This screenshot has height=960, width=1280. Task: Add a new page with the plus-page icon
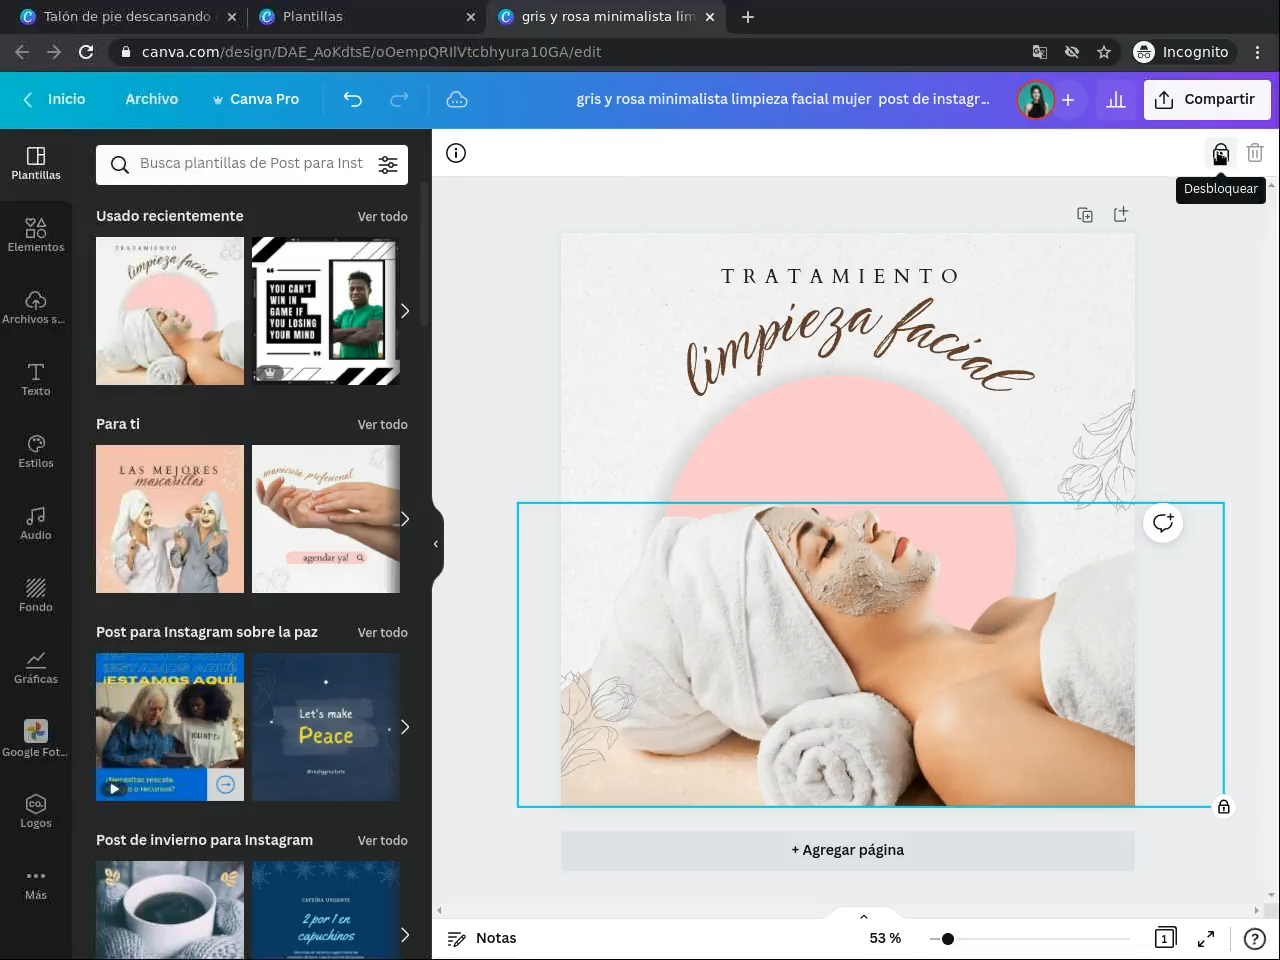[x=1121, y=214]
